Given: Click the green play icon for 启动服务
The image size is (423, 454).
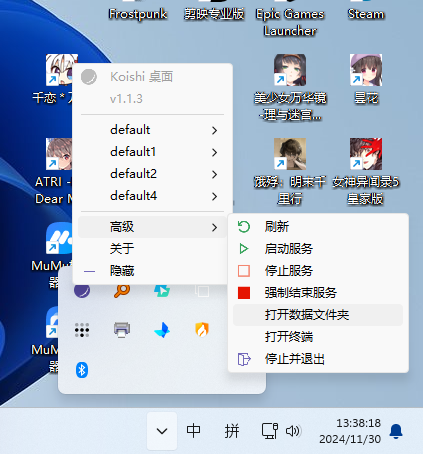Looking at the screenshot, I should [x=244, y=249].
